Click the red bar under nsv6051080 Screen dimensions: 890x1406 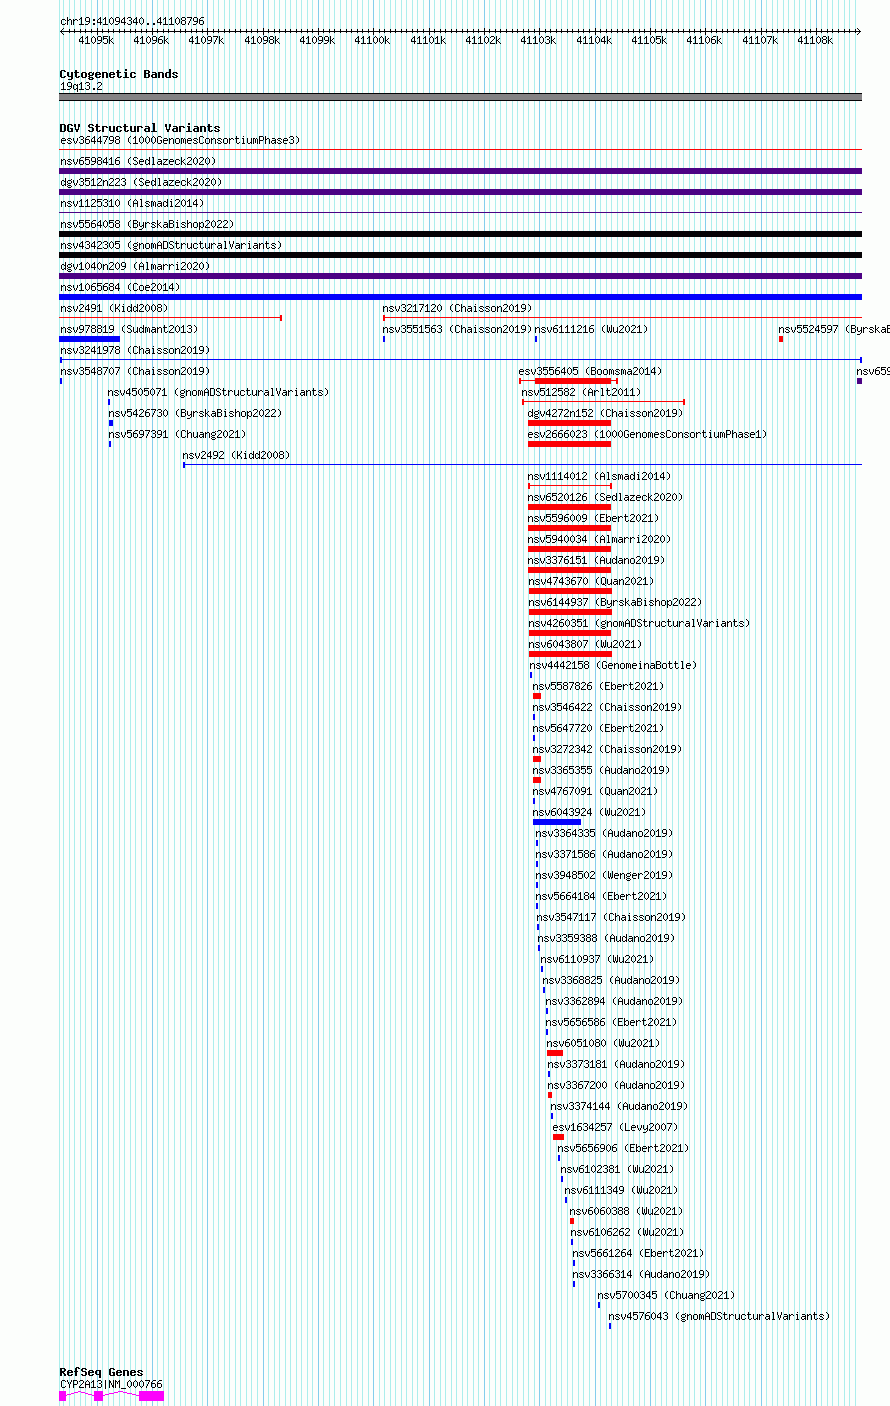555,1053
